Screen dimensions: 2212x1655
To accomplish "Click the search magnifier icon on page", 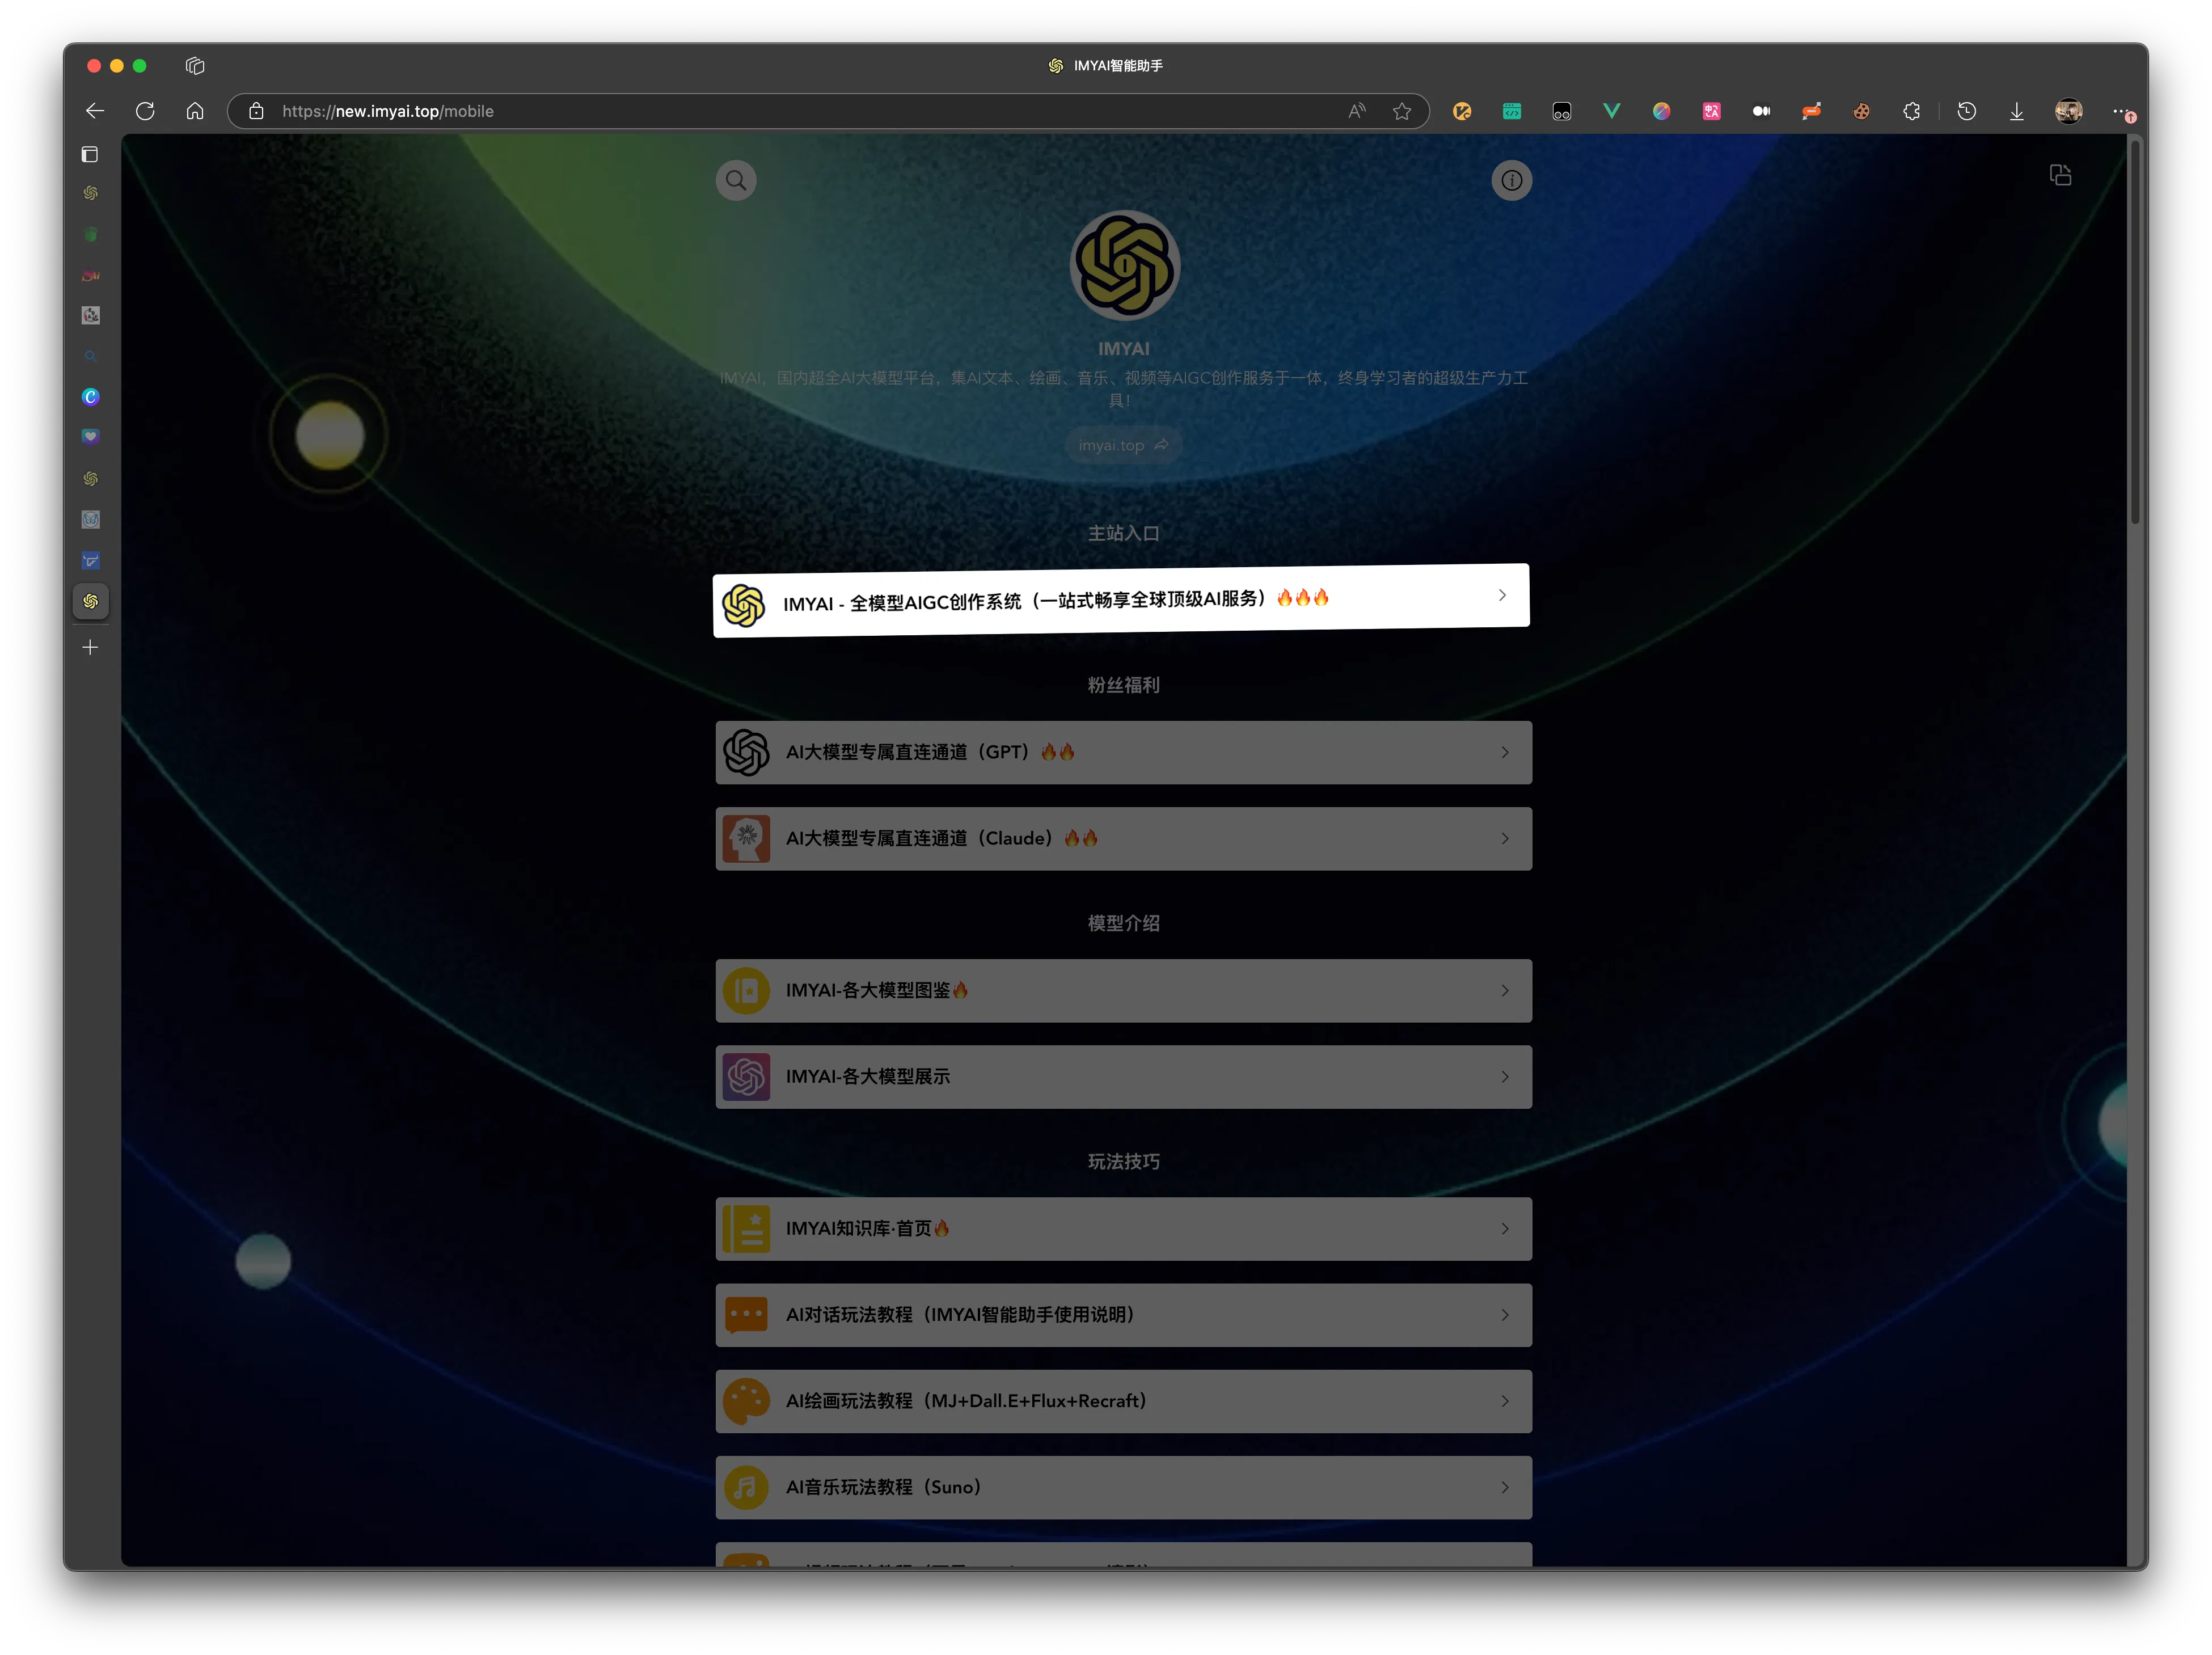I will tap(736, 181).
